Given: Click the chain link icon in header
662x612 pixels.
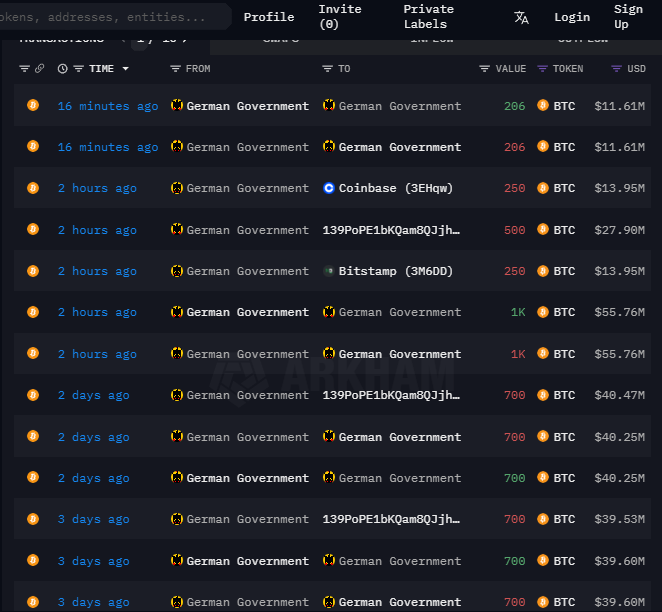Looking at the screenshot, I should click(x=39, y=68).
